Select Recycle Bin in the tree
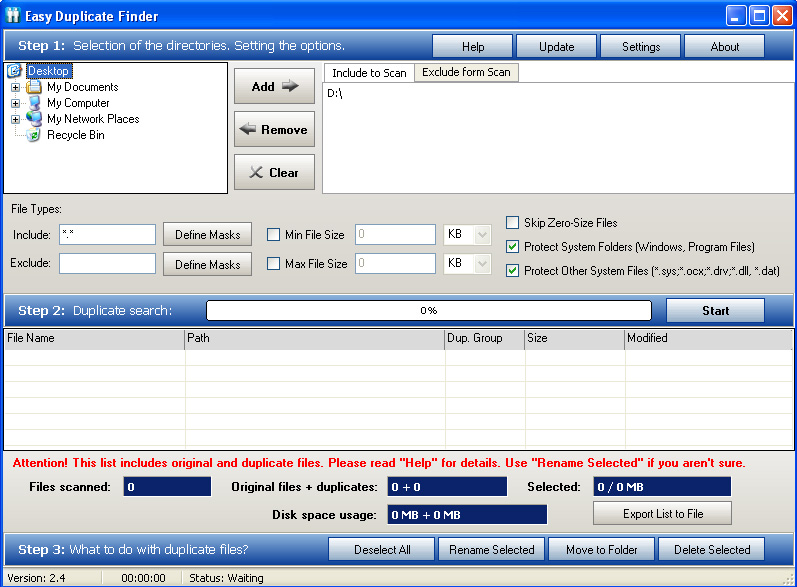 coord(76,135)
